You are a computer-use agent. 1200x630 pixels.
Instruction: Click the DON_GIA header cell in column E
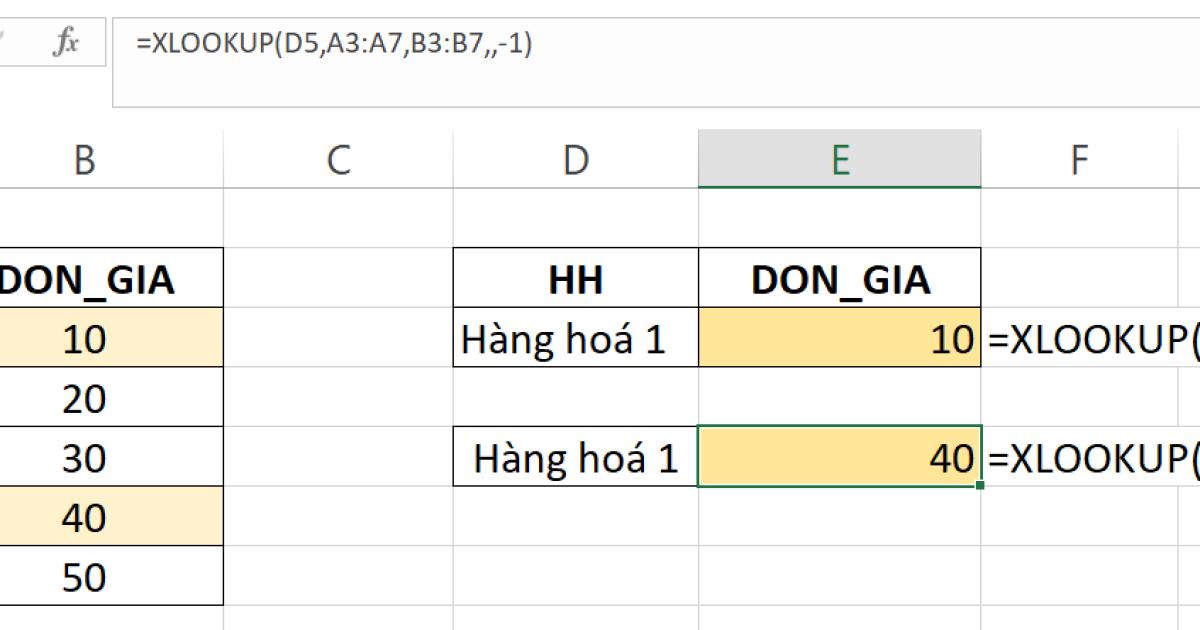(840, 279)
